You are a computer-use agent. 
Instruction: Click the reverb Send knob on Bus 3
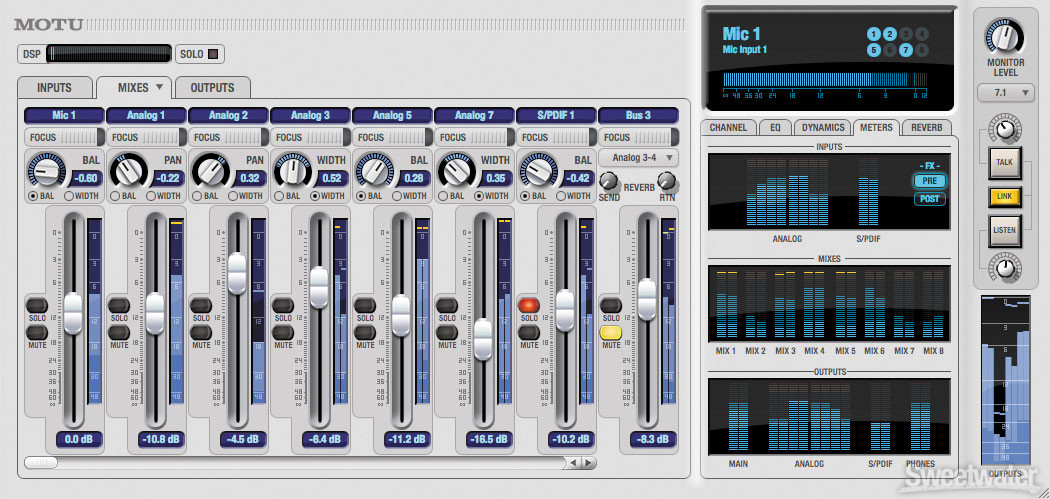pos(609,181)
